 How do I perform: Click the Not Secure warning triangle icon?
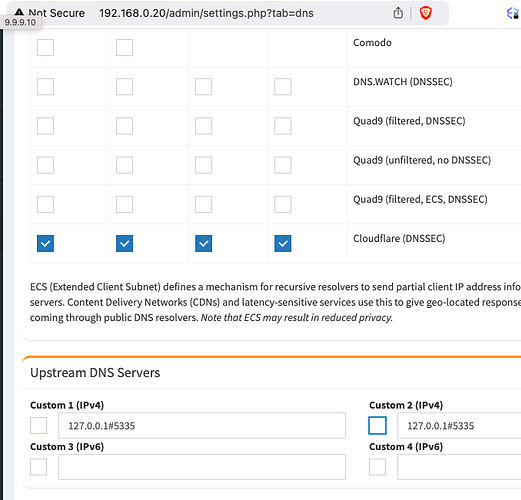pyautogui.click(x=19, y=12)
